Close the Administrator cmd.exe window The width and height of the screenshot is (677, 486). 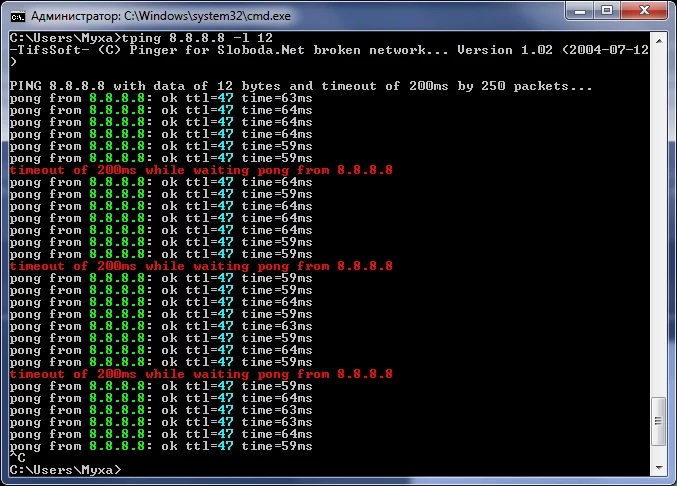pos(644,10)
